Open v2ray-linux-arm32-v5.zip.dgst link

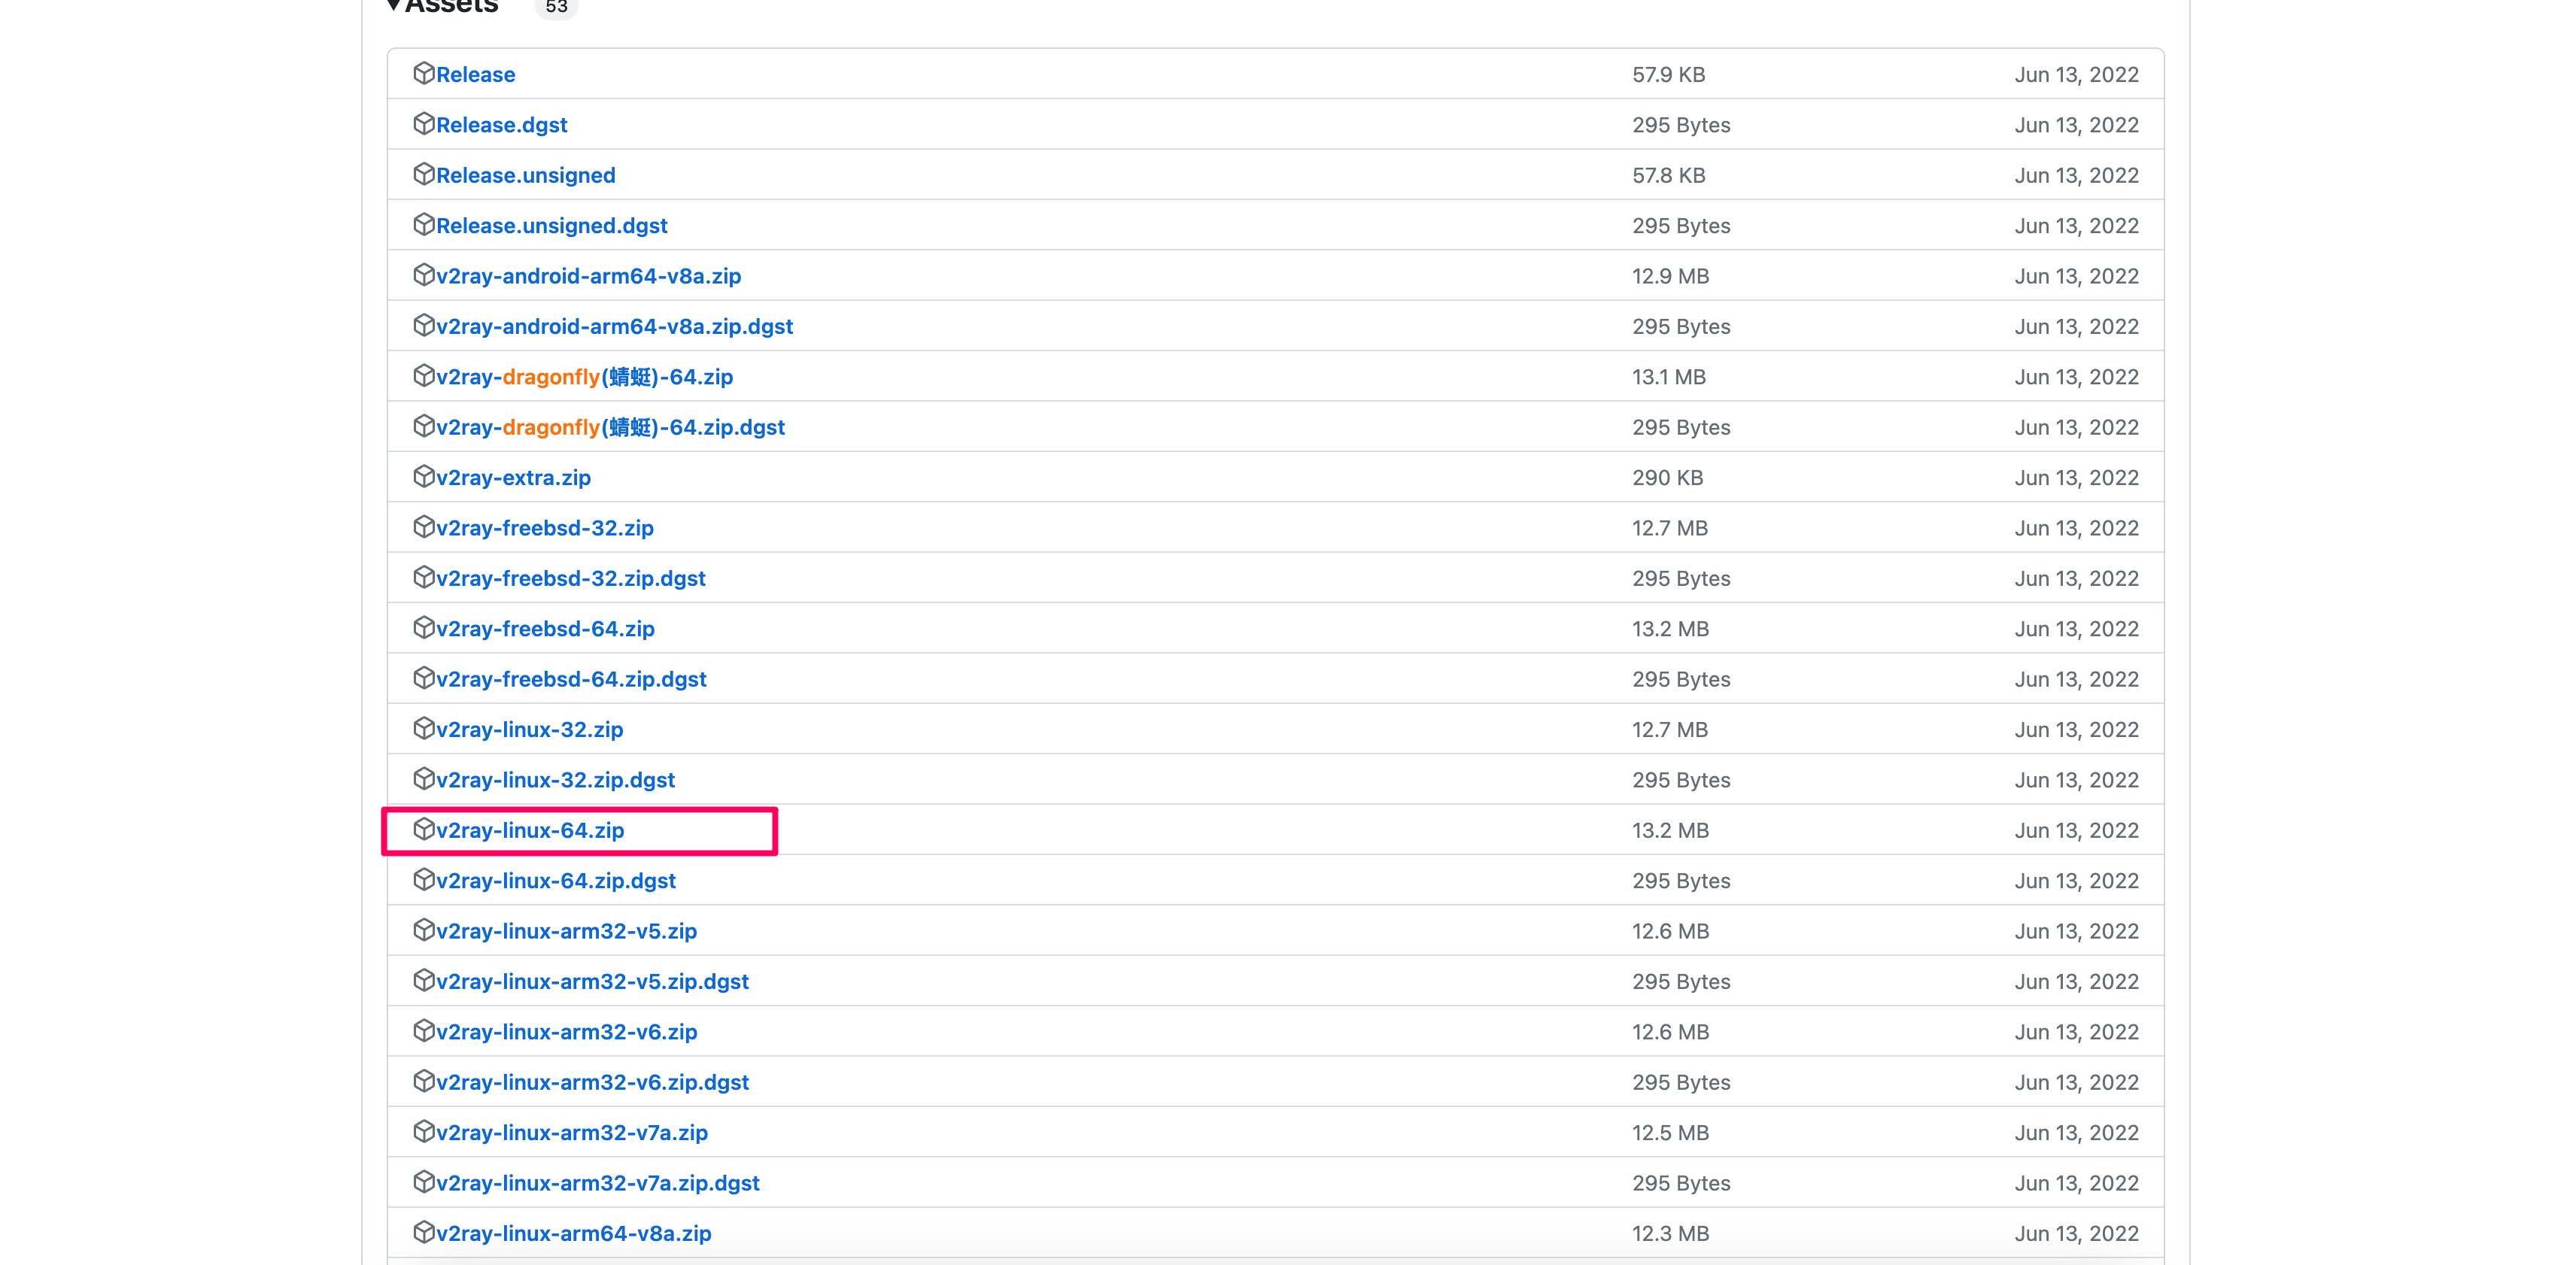click(x=592, y=982)
